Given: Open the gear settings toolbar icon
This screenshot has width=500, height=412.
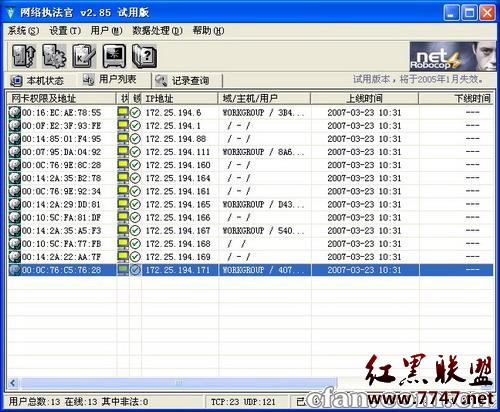Looking at the screenshot, I should 54,56.
